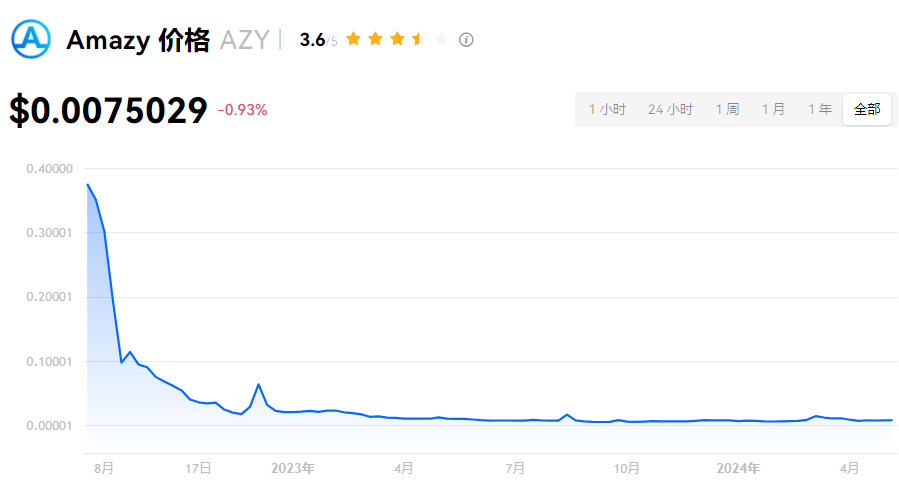Screen dimensions: 899x485
Task: Click the $0.0075029 price value
Action: 108,111
